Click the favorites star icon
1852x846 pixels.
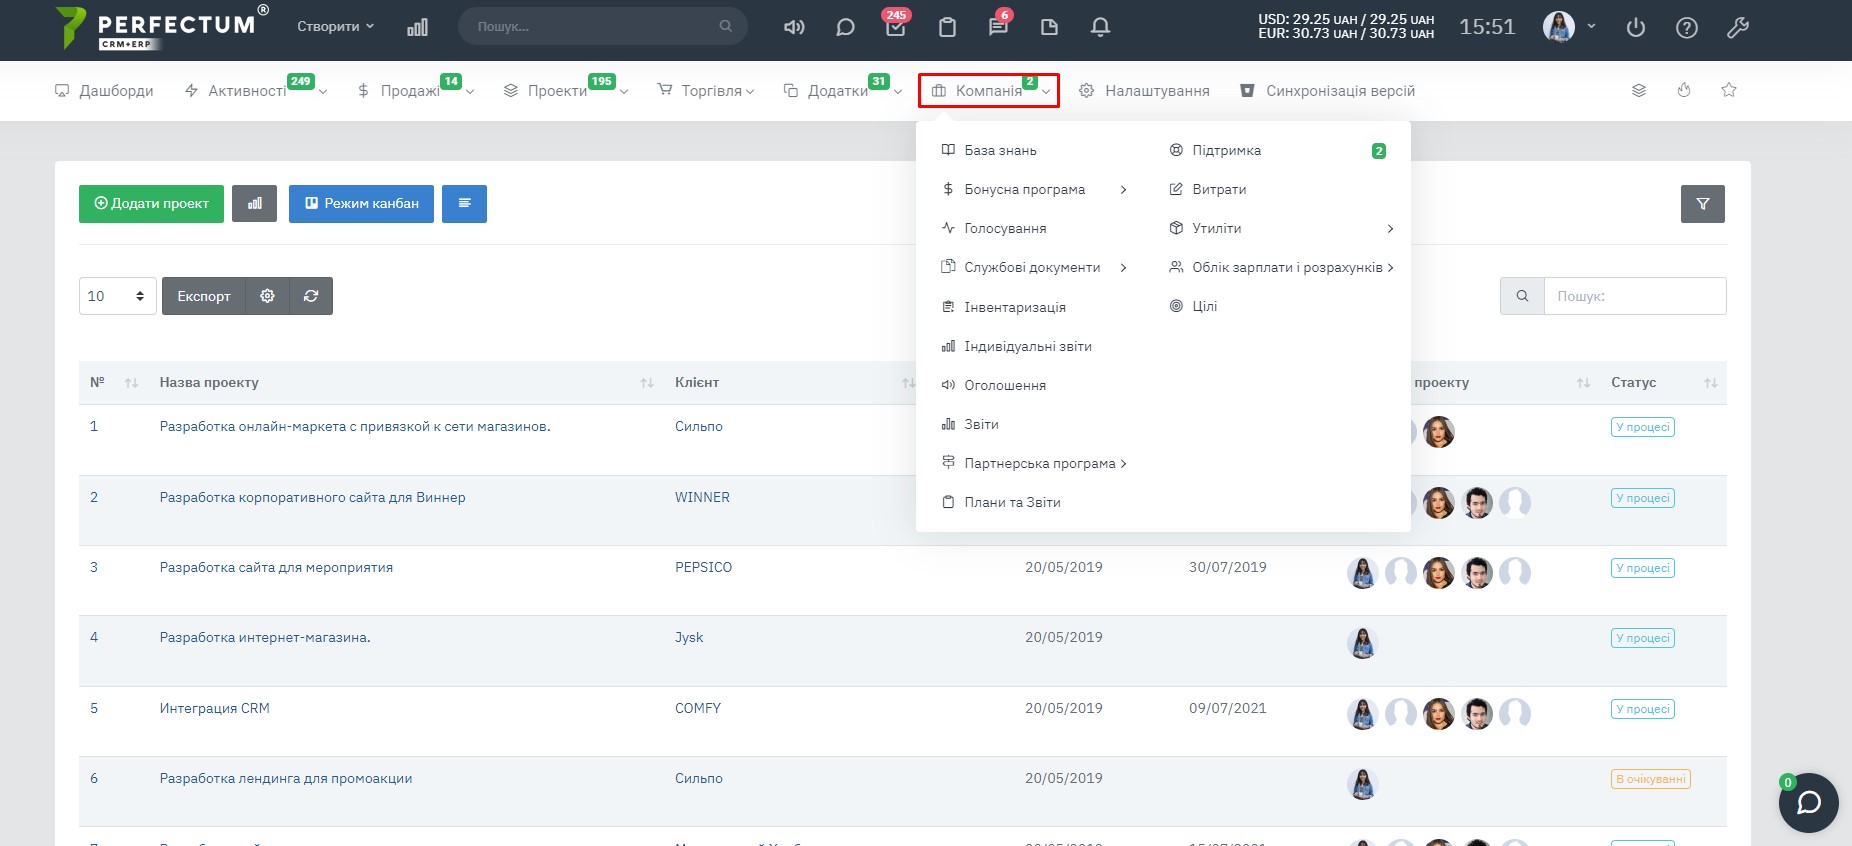(1729, 90)
